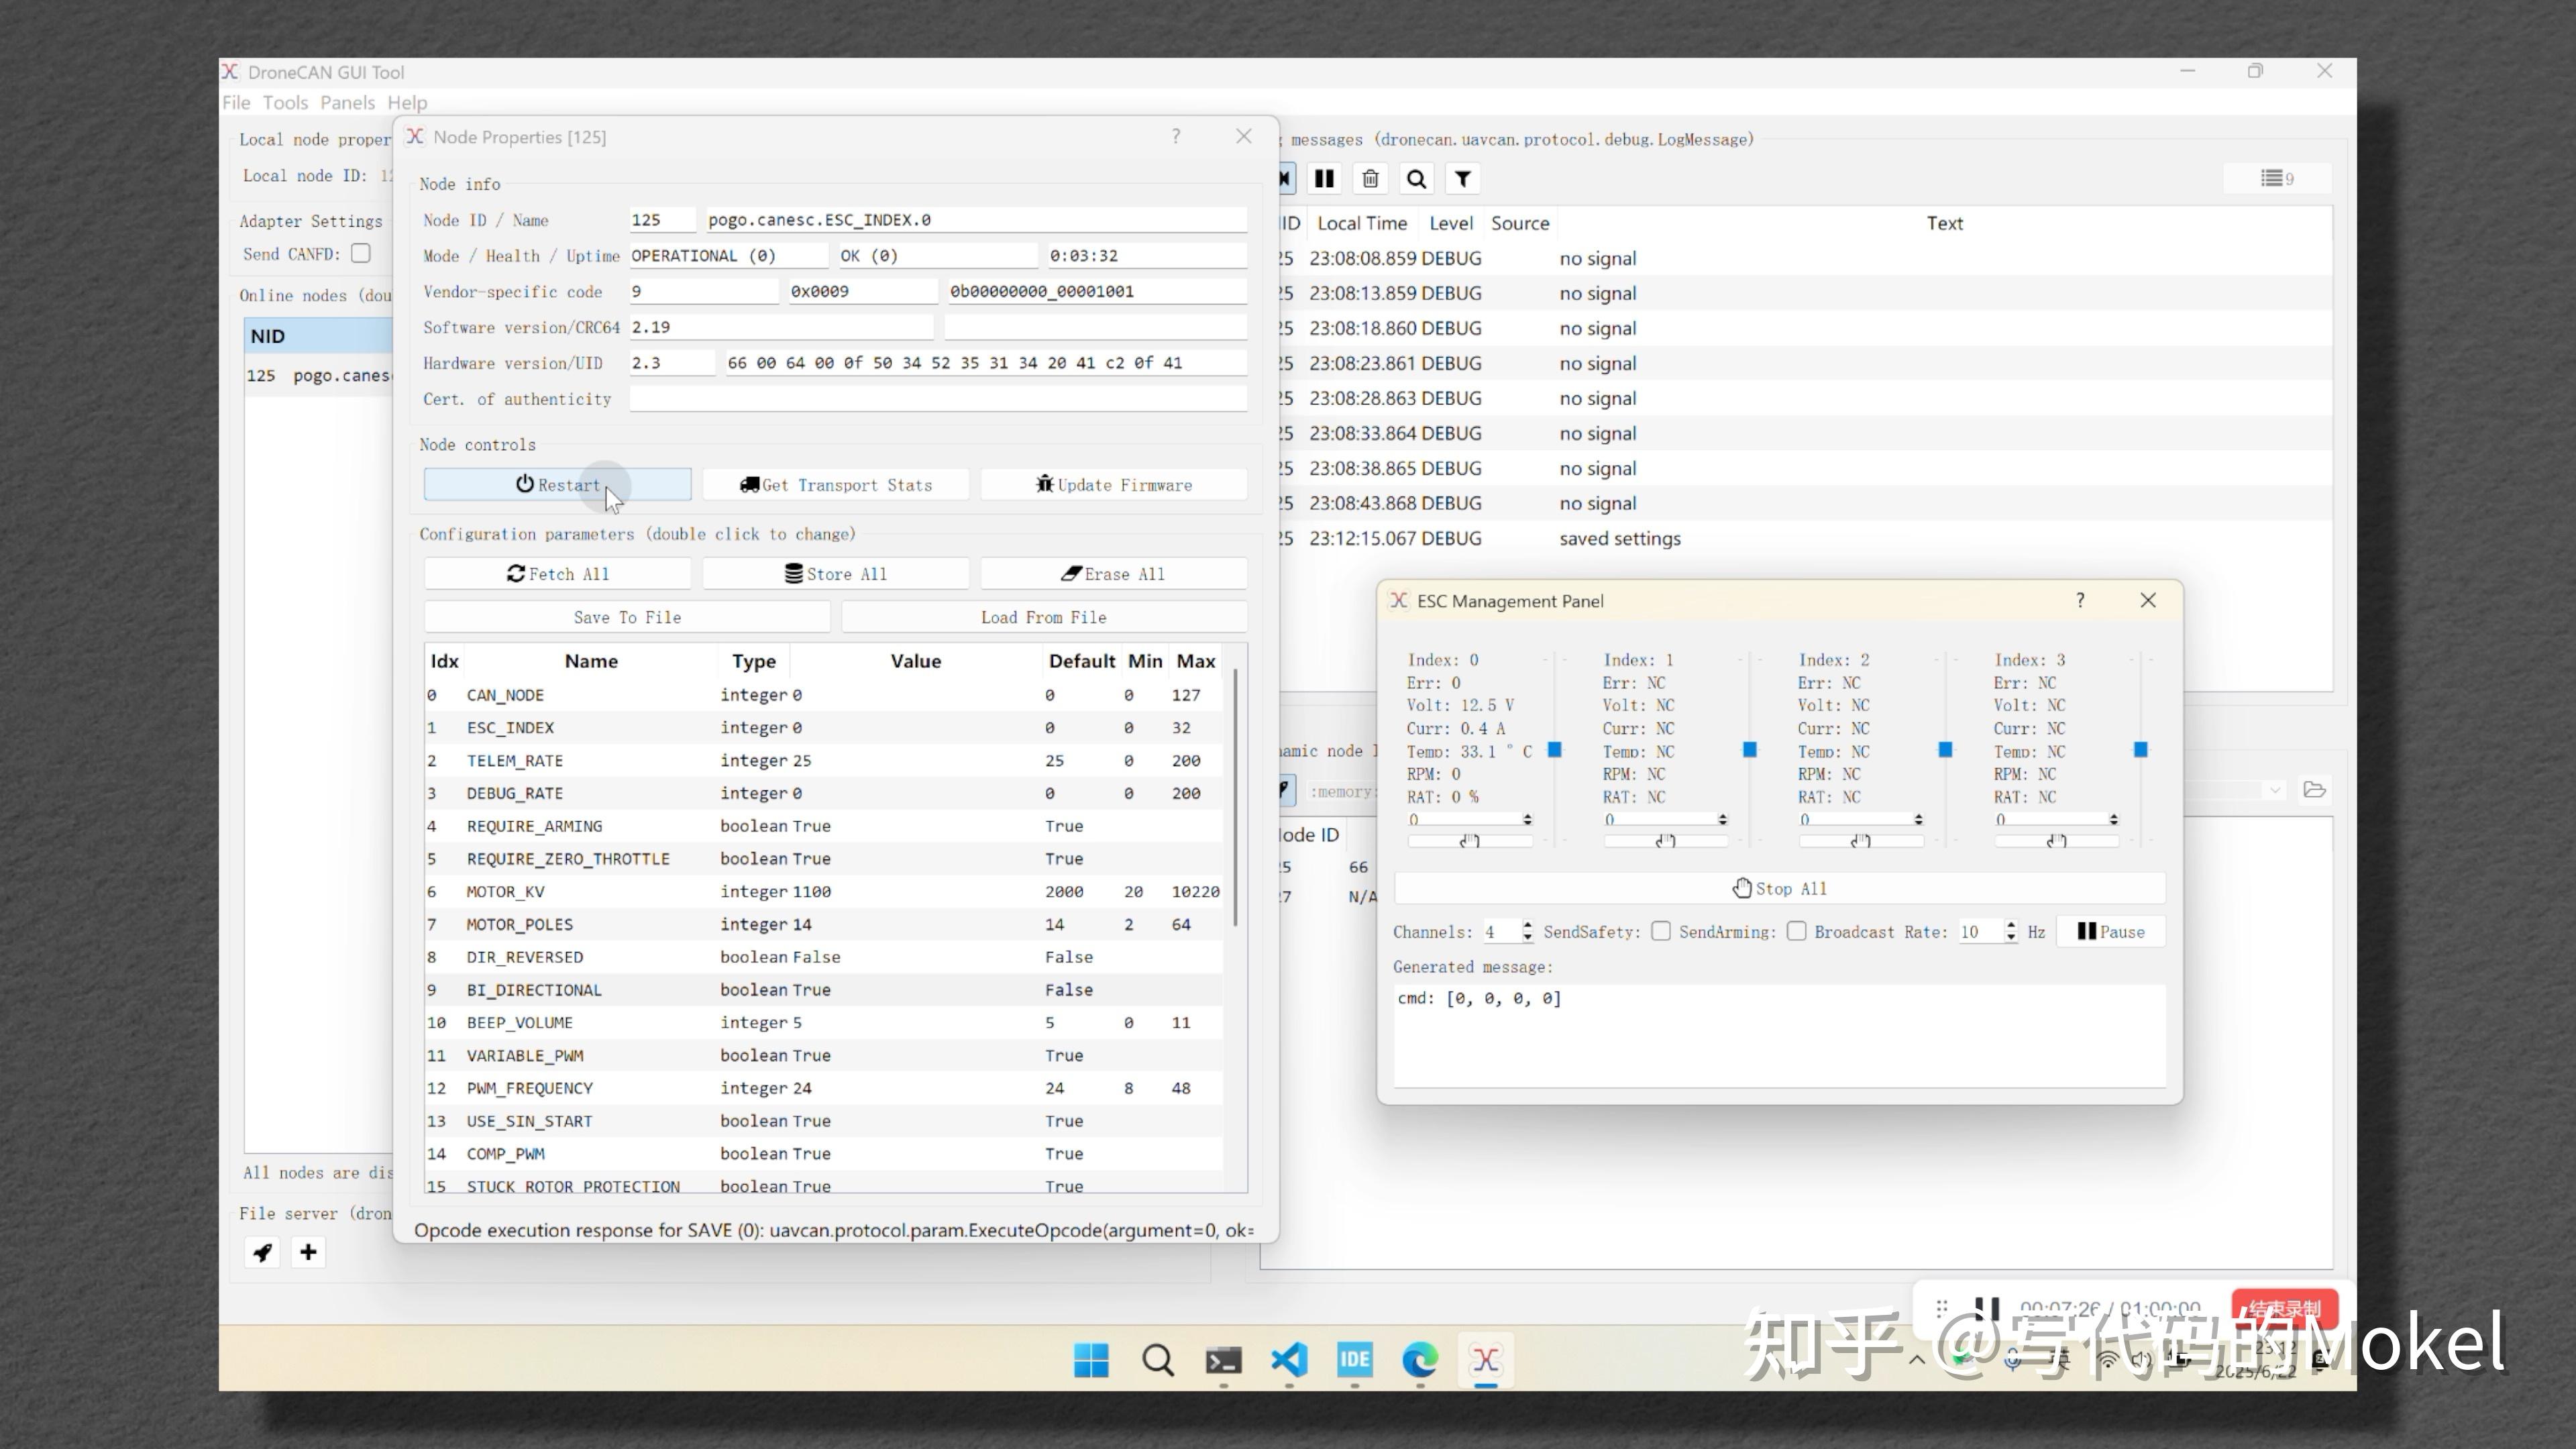This screenshot has height=1449, width=2576.
Task: Open the Tools menu
Action: pos(285,102)
